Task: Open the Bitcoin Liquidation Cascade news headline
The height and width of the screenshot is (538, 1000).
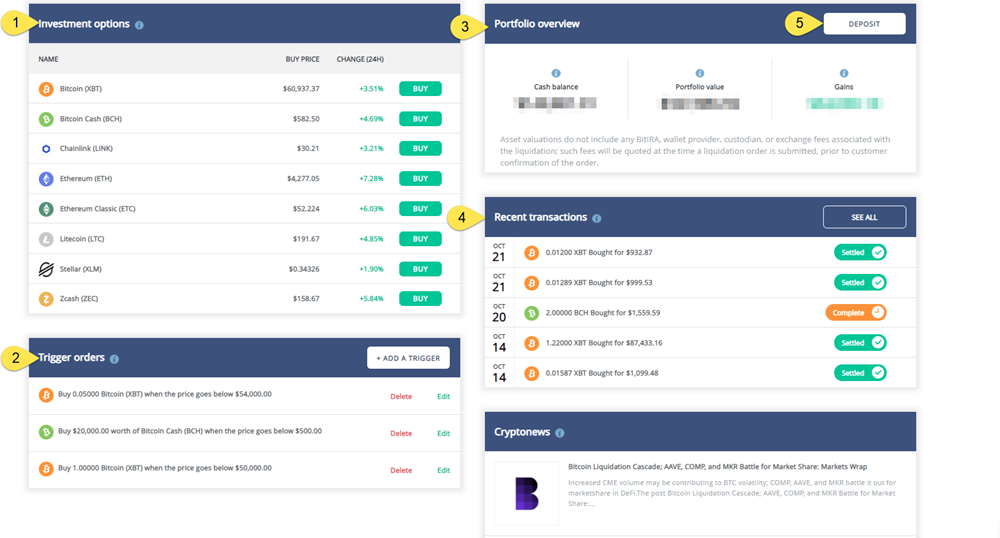Action: (x=717, y=467)
